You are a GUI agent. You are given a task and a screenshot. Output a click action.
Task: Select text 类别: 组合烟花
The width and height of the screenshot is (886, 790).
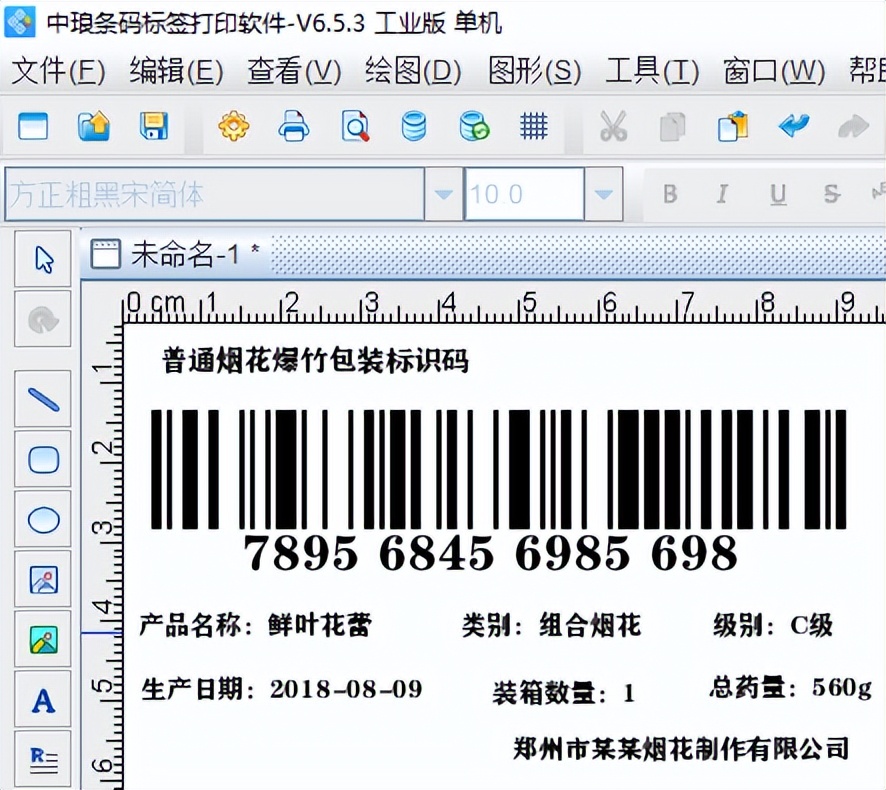(x=551, y=625)
